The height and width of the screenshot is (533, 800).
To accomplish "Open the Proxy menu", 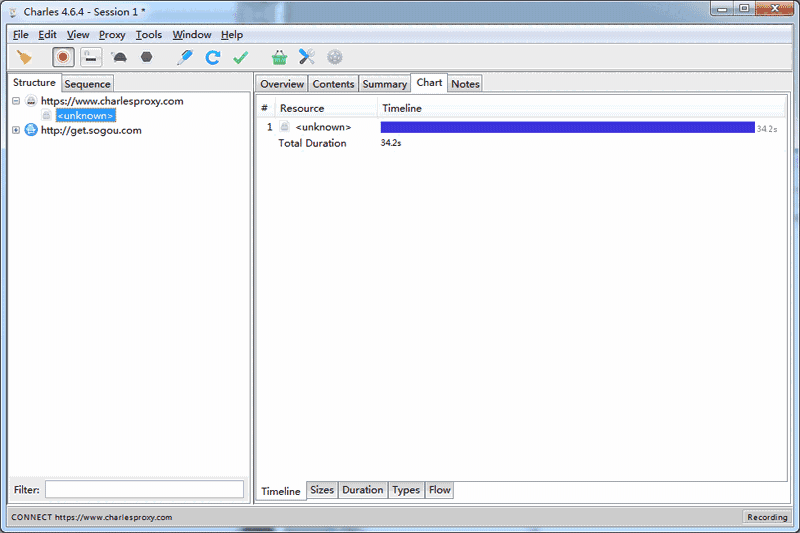I will click(112, 35).
